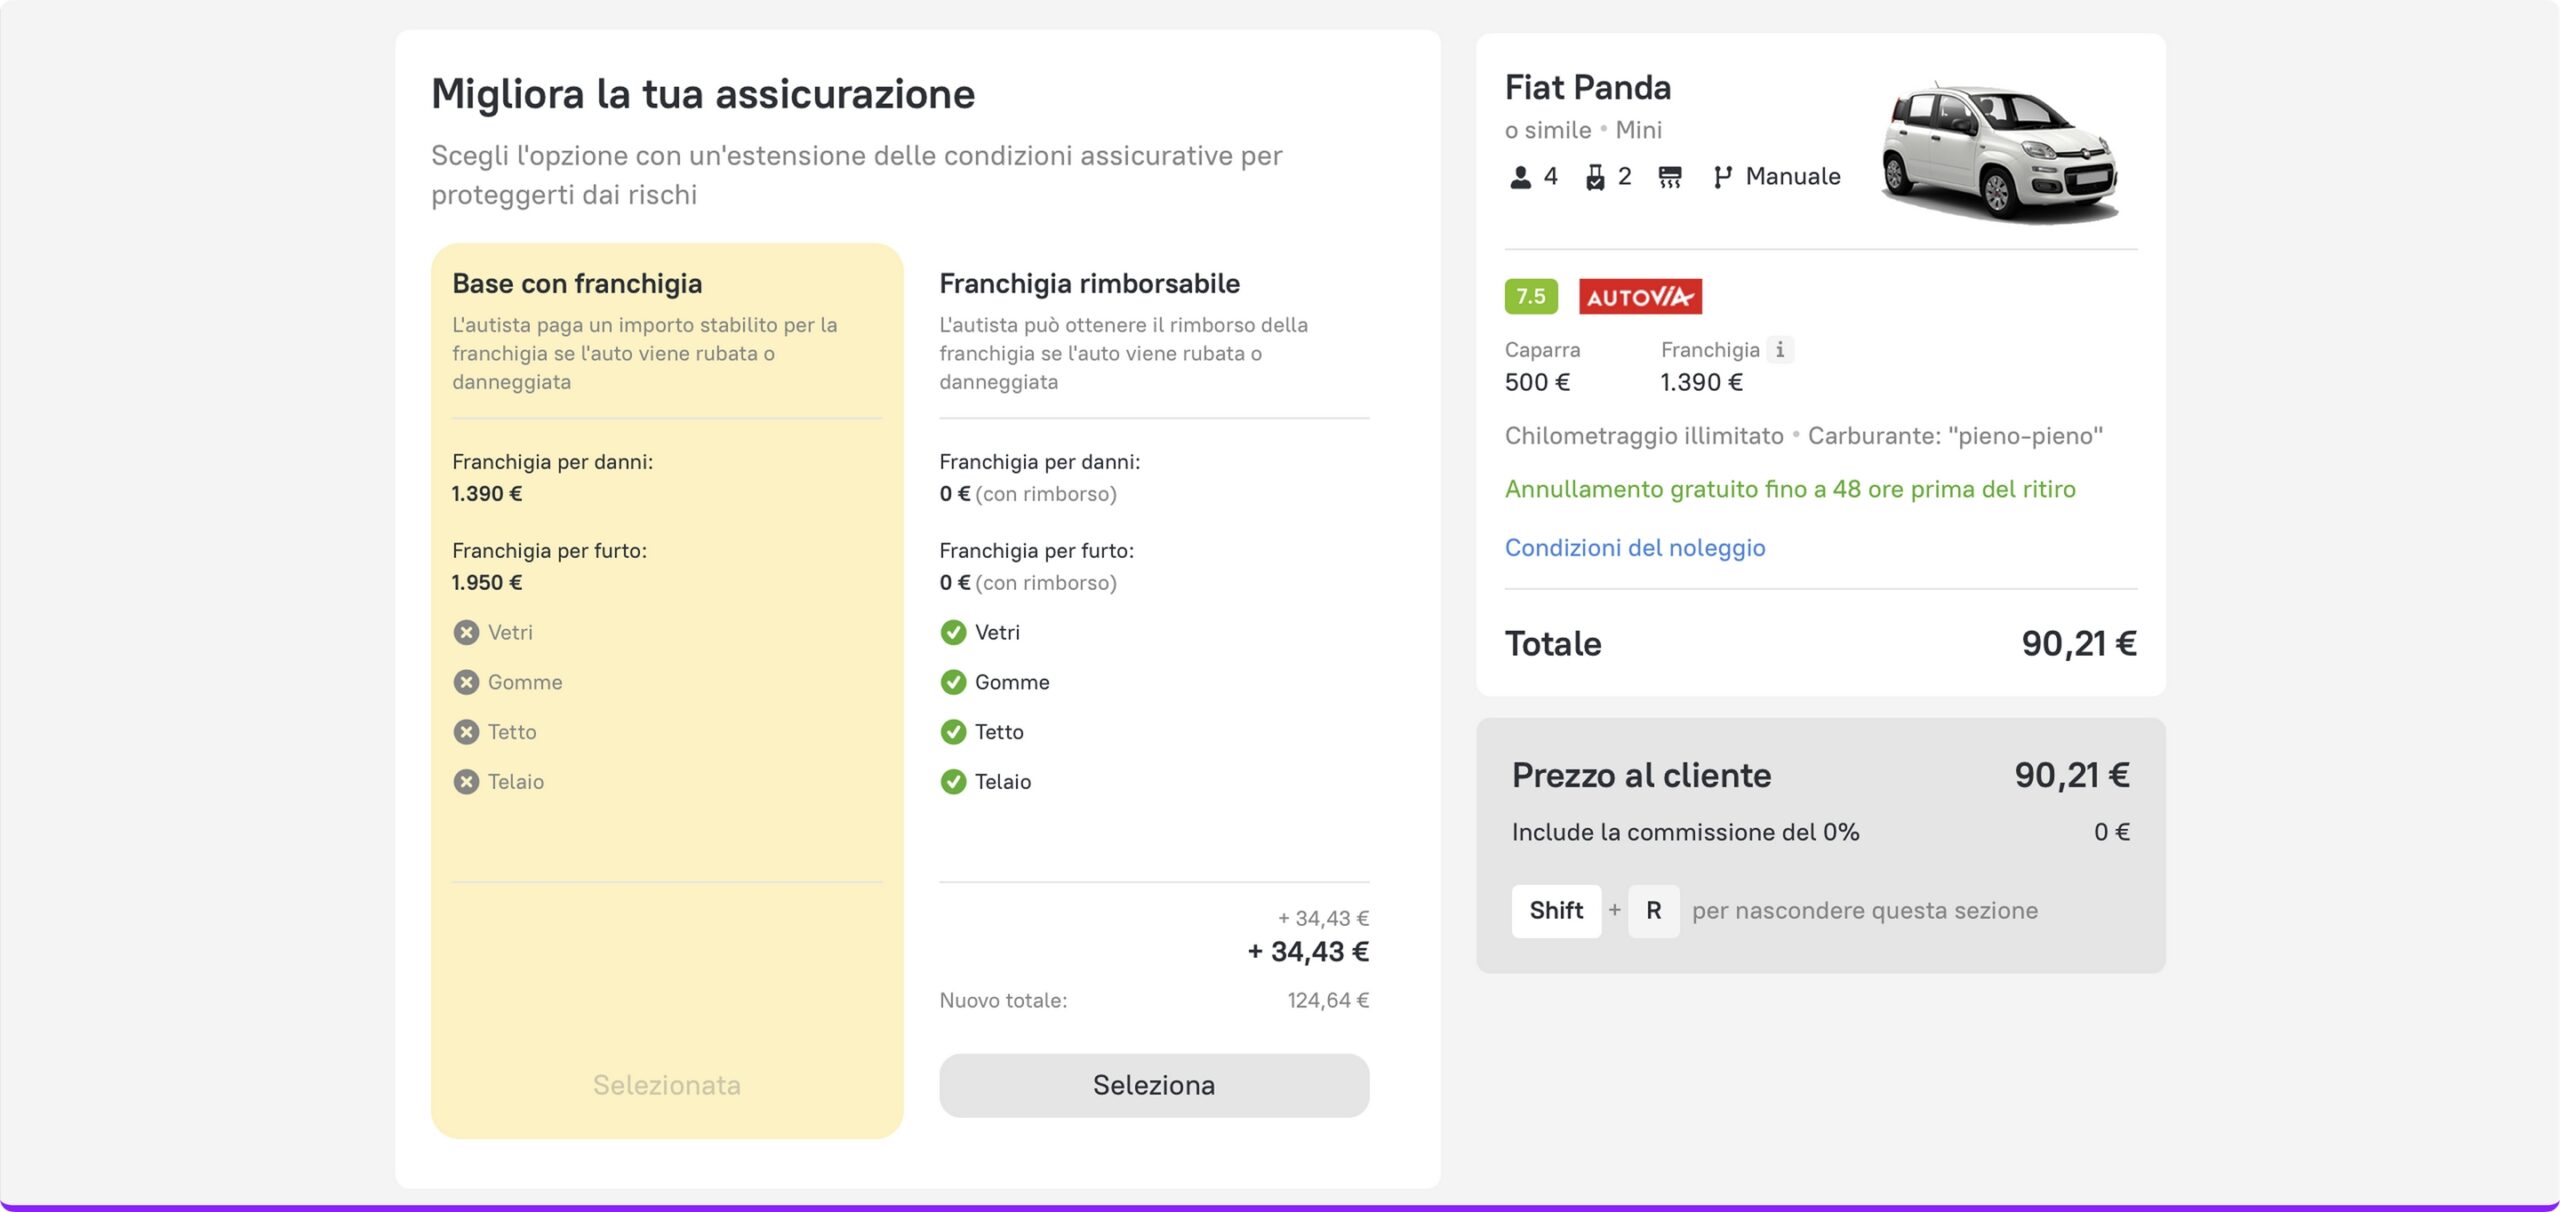The width and height of the screenshot is (2560, 1212).
Task: Click grey cross icon beside Gomme
Action: click(x=466, y=682)
